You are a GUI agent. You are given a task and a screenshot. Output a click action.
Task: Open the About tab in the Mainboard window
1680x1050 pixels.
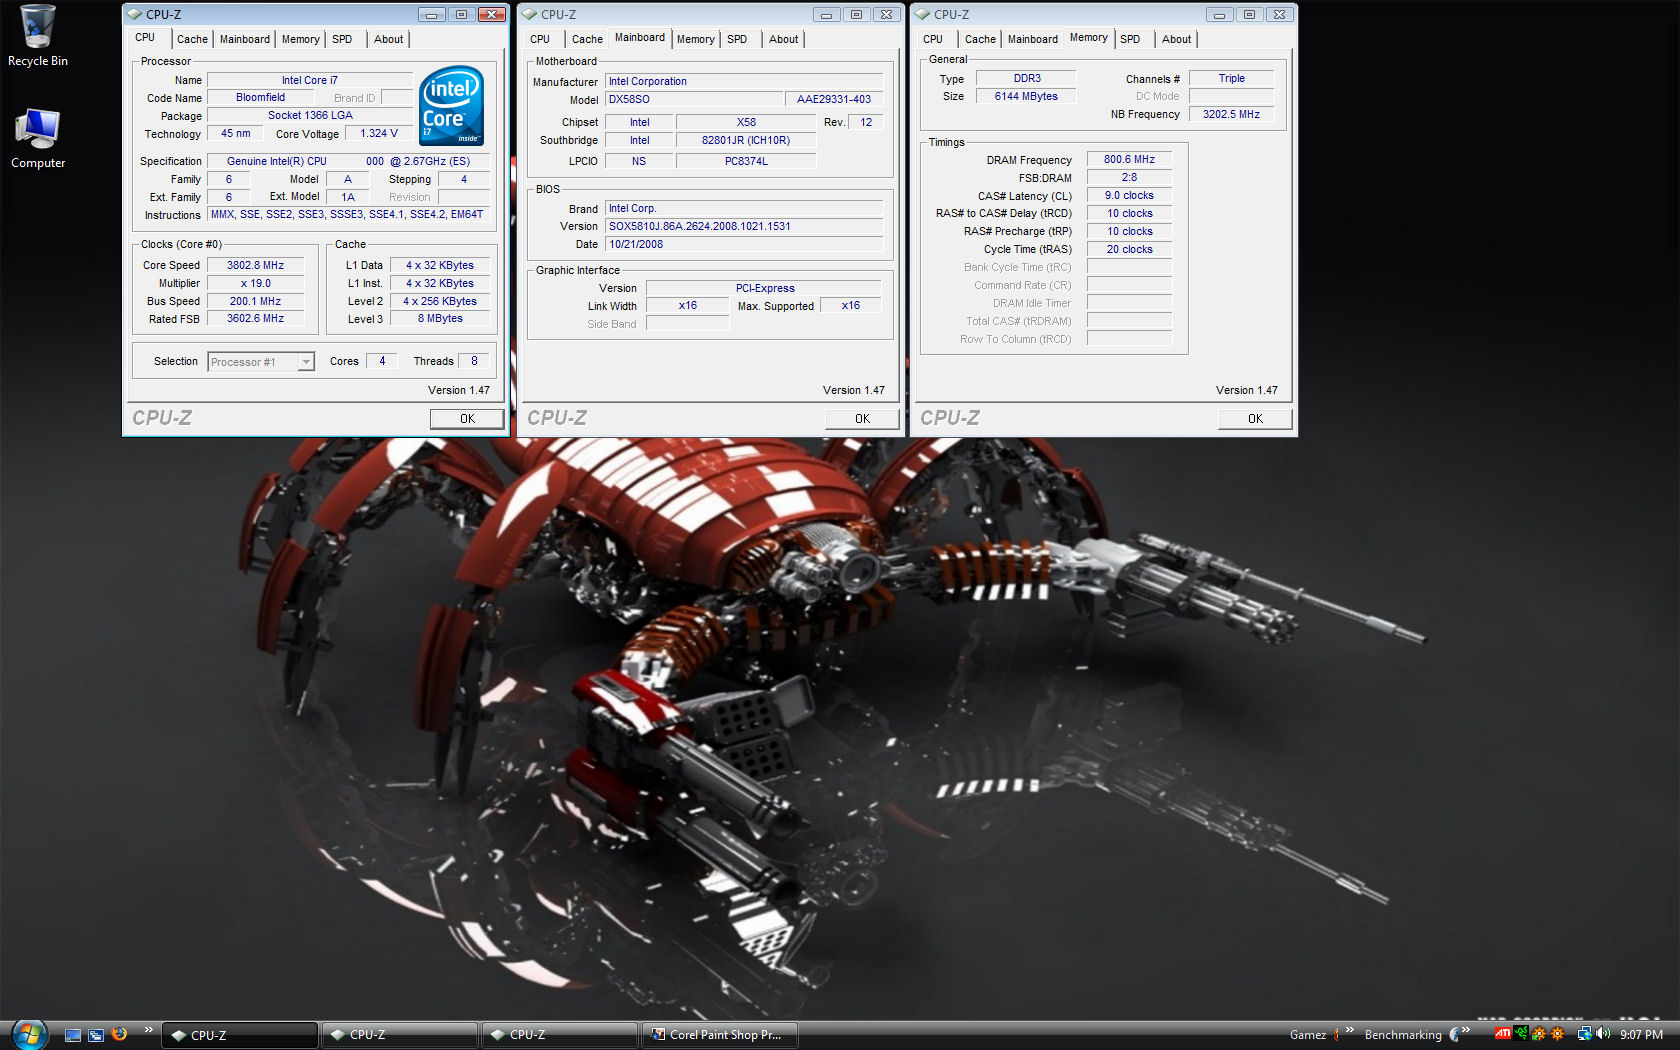(x=784, y=39)
